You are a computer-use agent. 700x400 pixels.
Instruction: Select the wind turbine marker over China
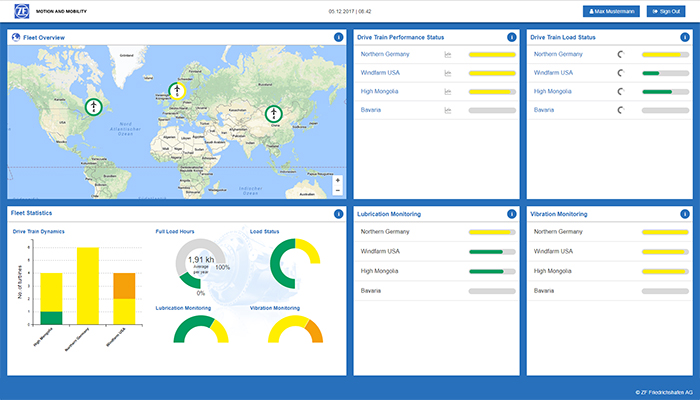274,114
